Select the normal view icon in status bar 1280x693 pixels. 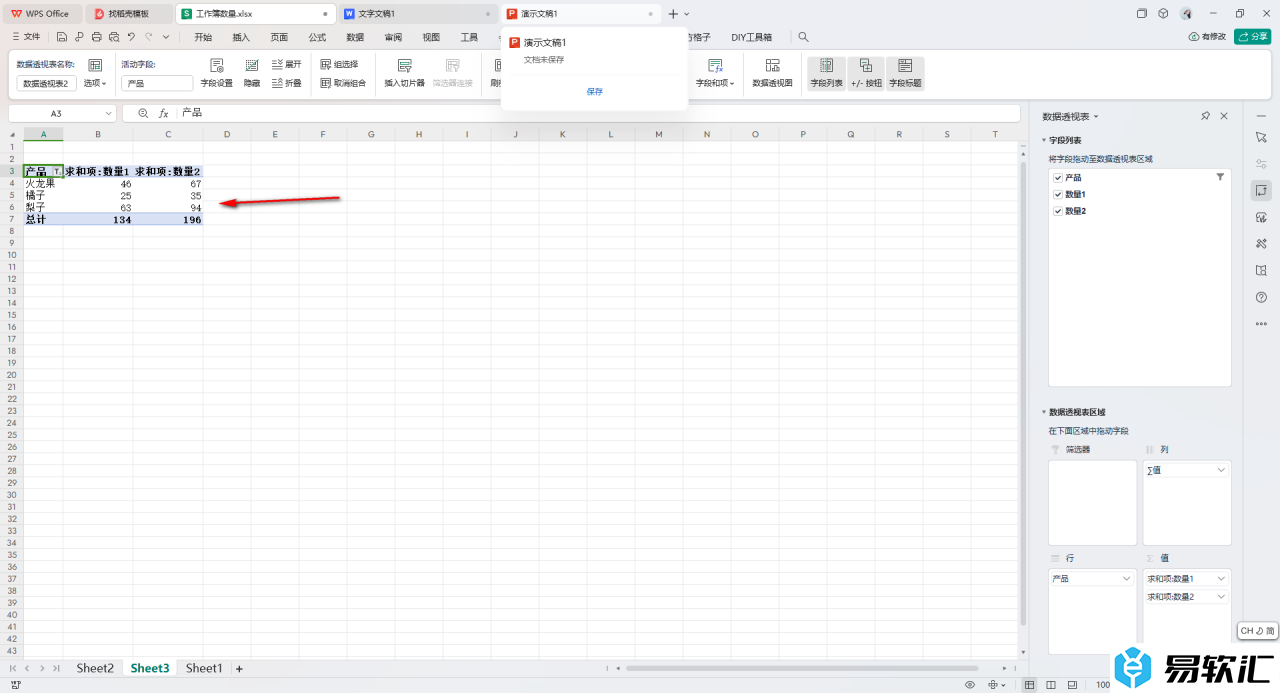pos(1030,685)
